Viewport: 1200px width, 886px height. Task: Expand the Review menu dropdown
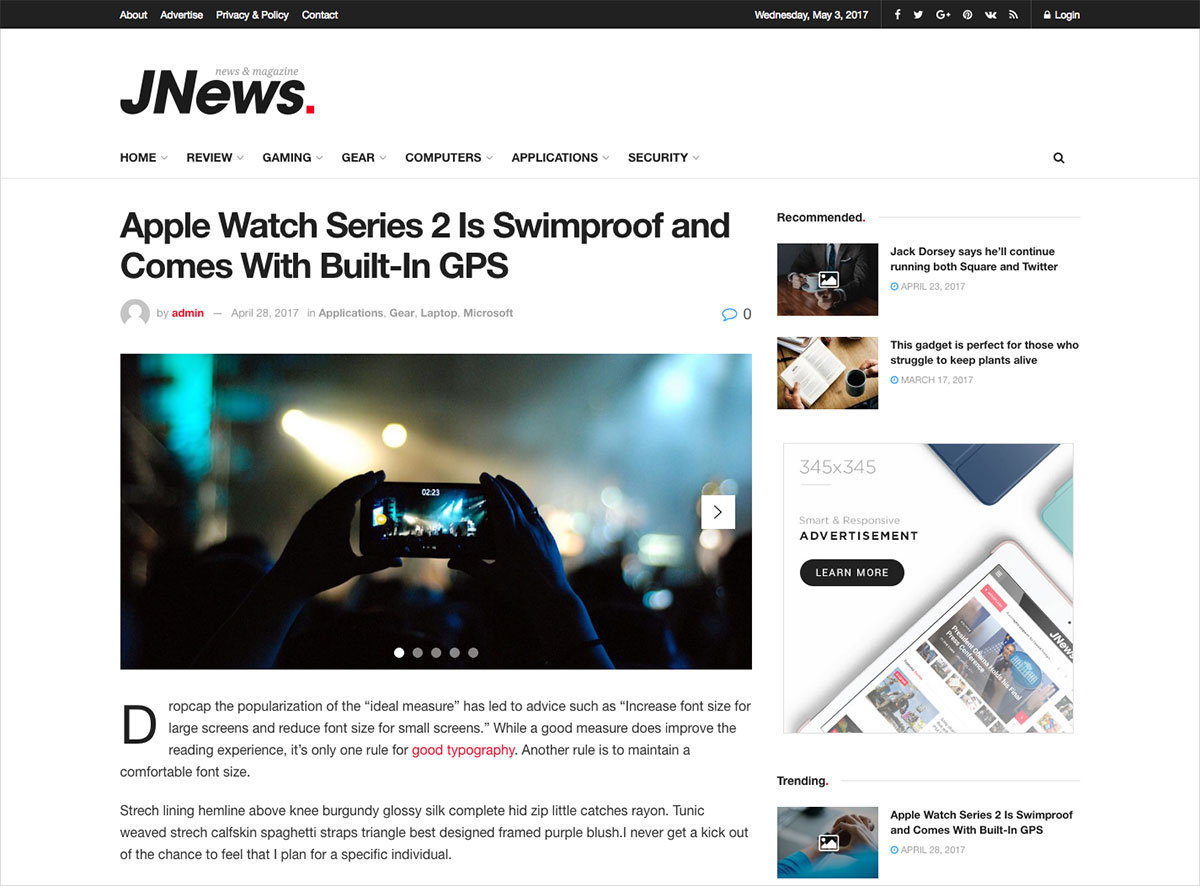click(215, 158)
